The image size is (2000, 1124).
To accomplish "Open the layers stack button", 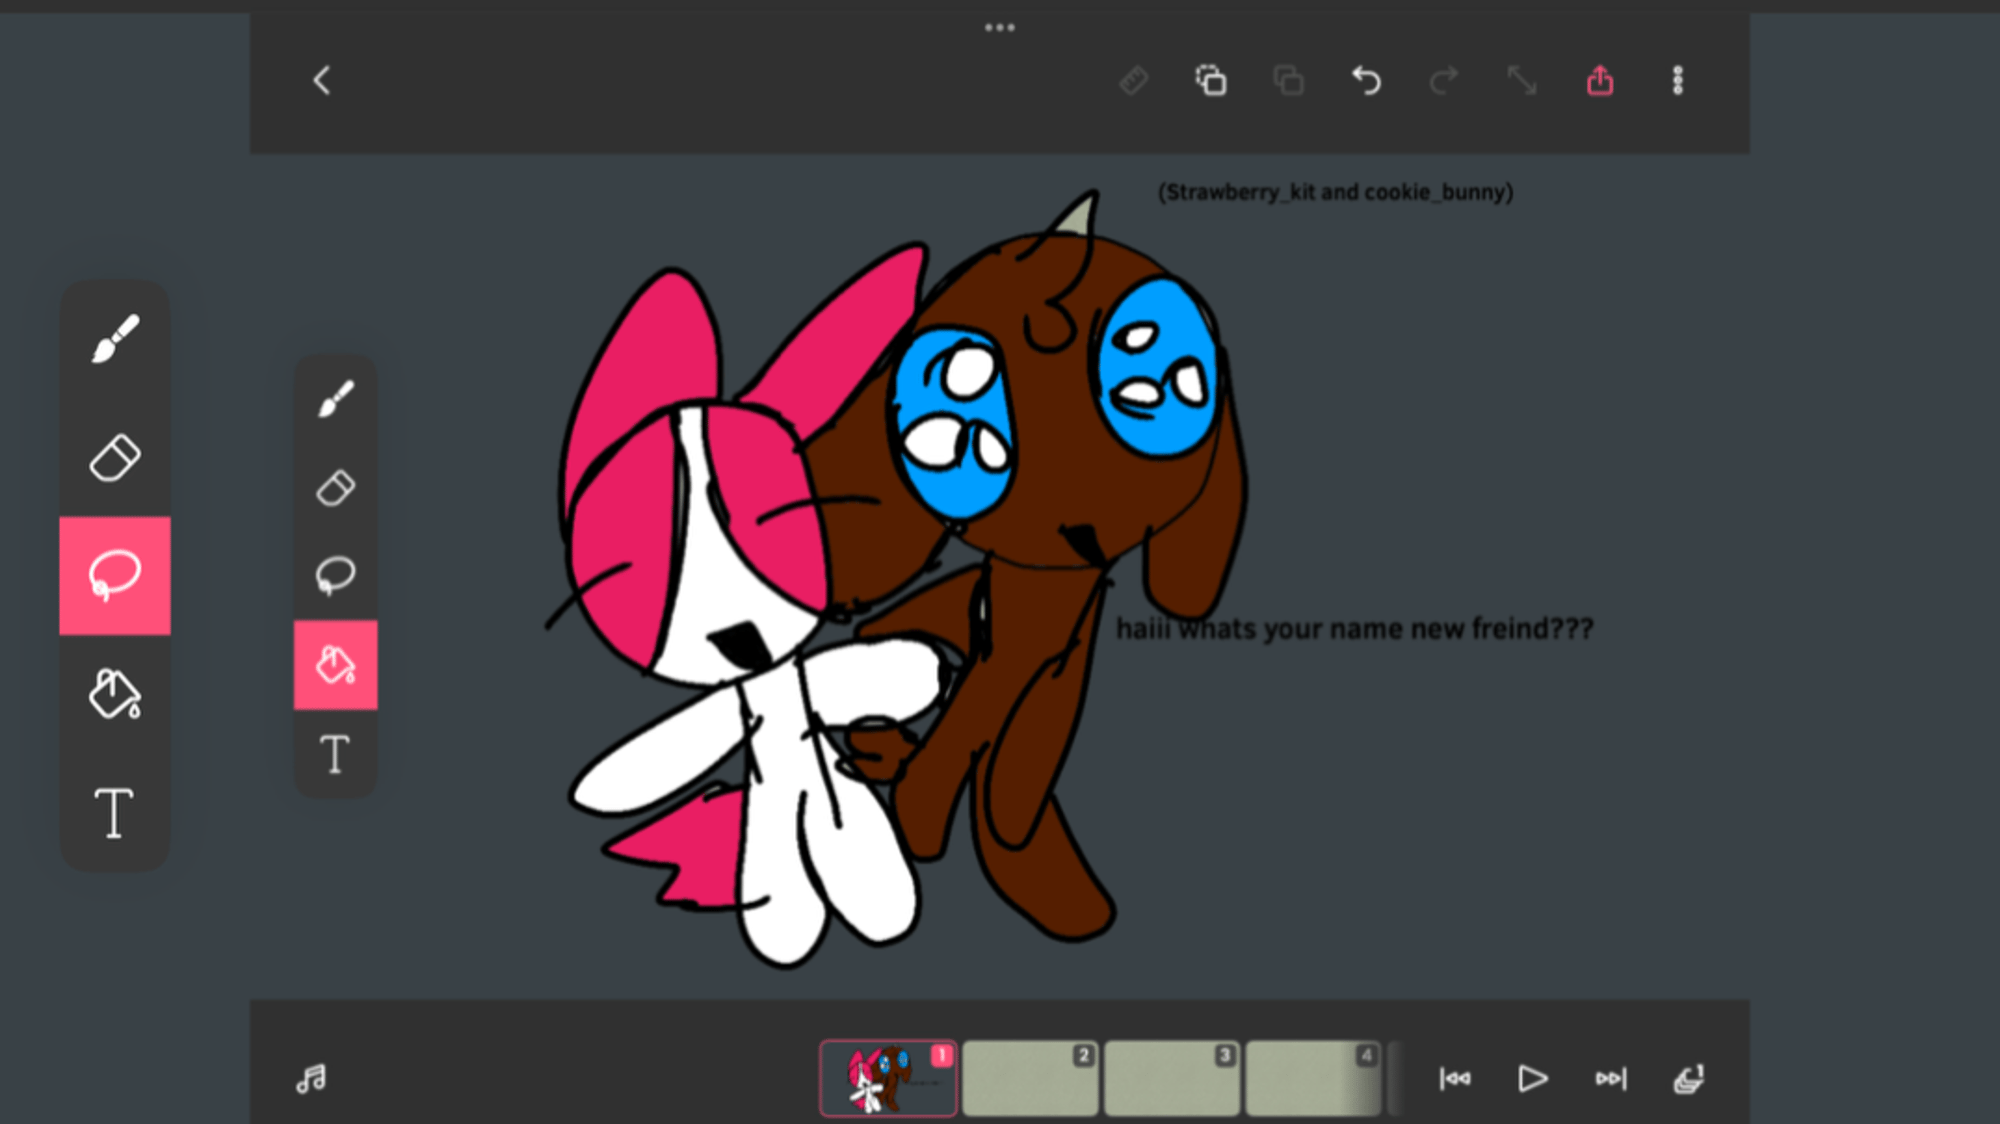I will (x=1689, y=1078).
